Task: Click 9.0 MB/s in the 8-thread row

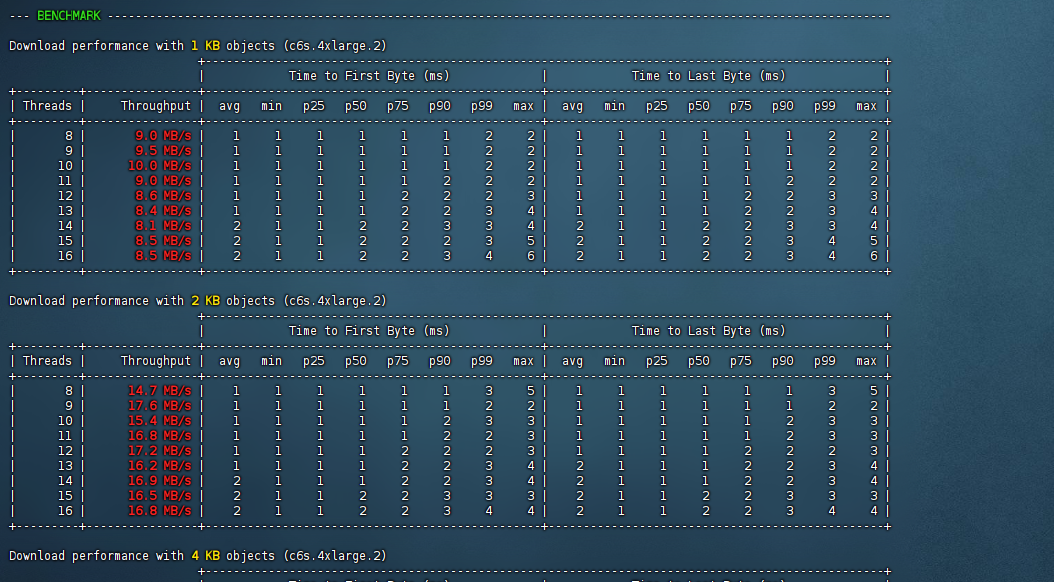Action: (163, 136)
